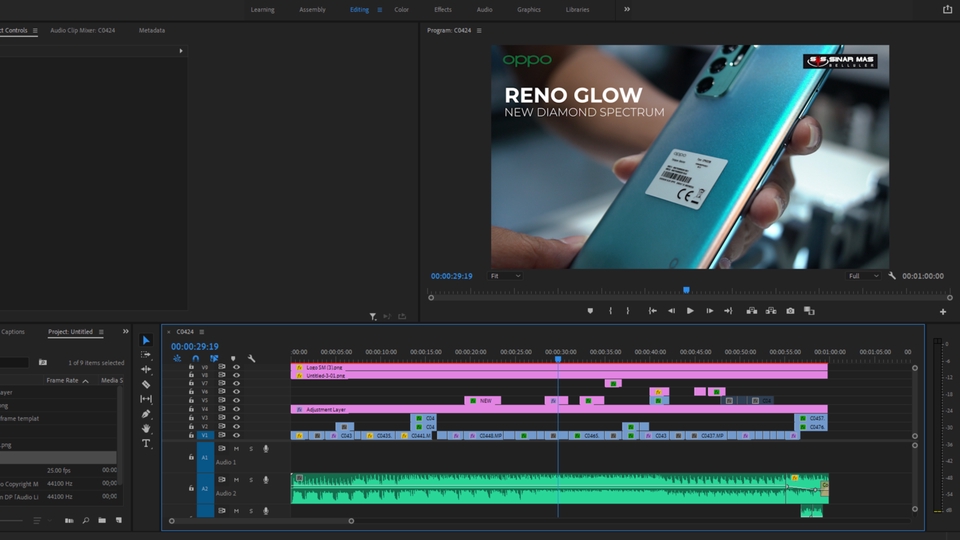The height and width of the screenshot is (540, 960).
Task: Mark Out point in Program monitor
Action: tap(628, 311)
